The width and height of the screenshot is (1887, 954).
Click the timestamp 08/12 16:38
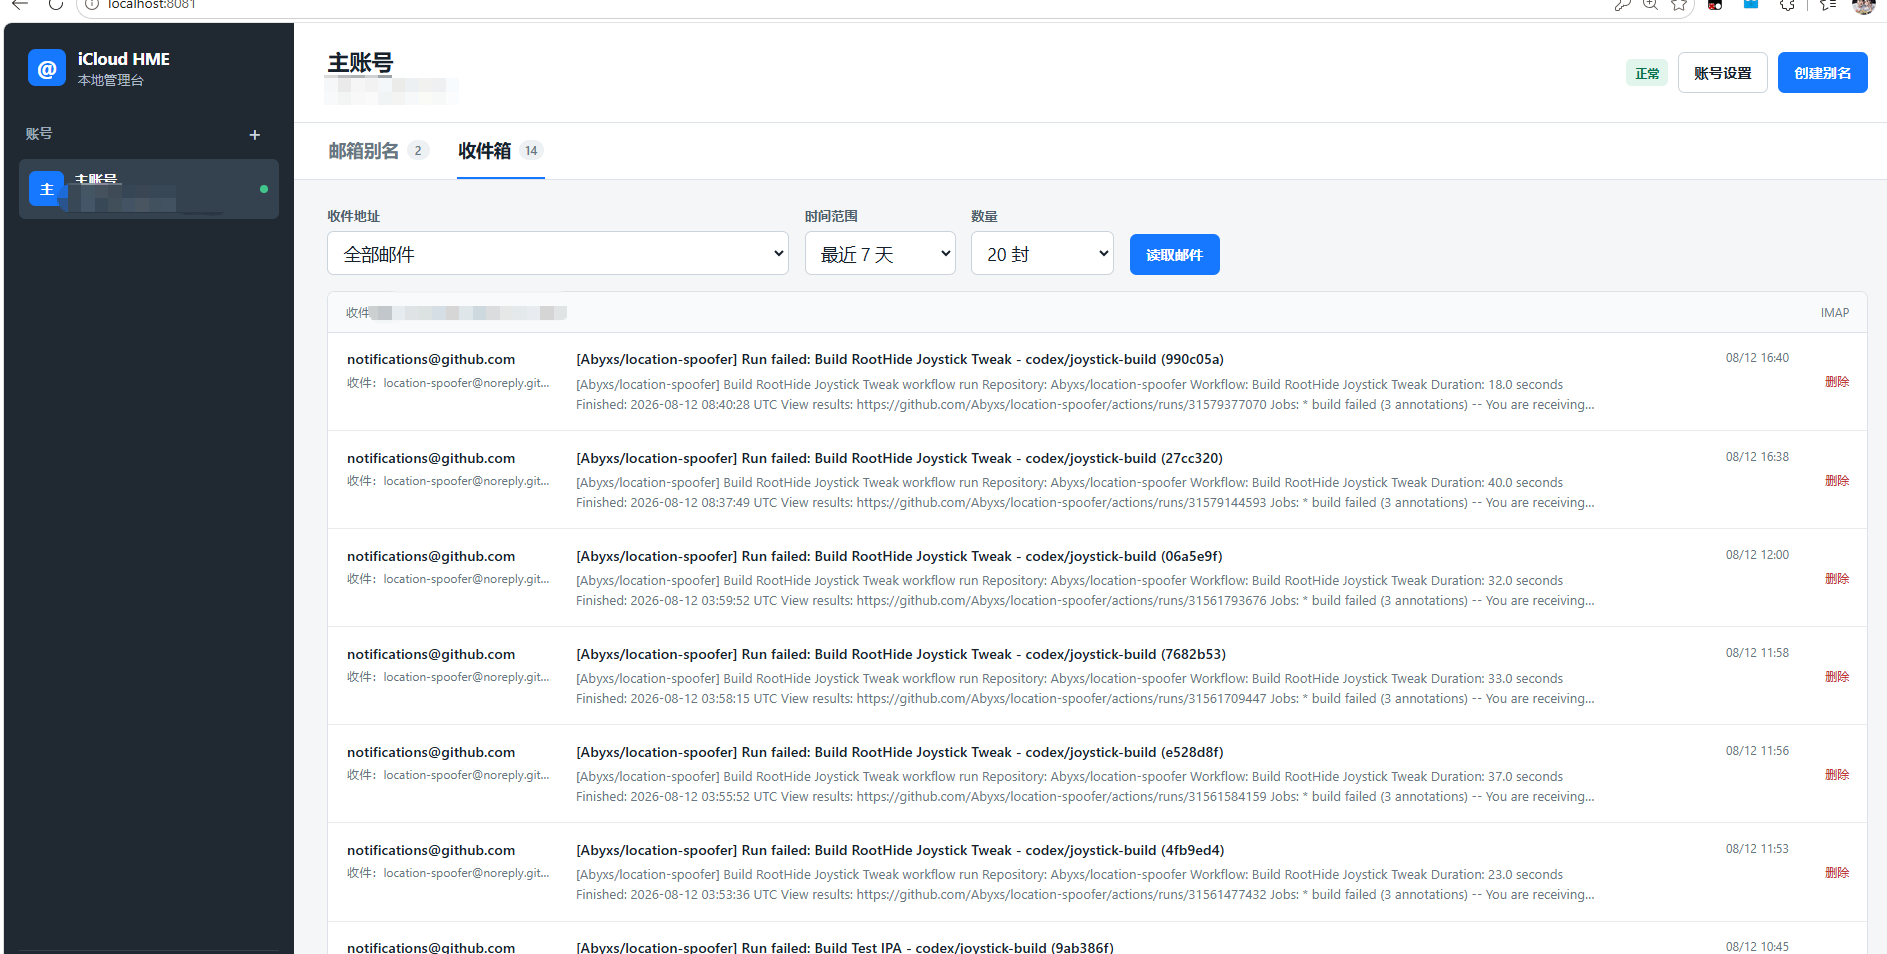pyautogui.click(x=1757, y=457)
